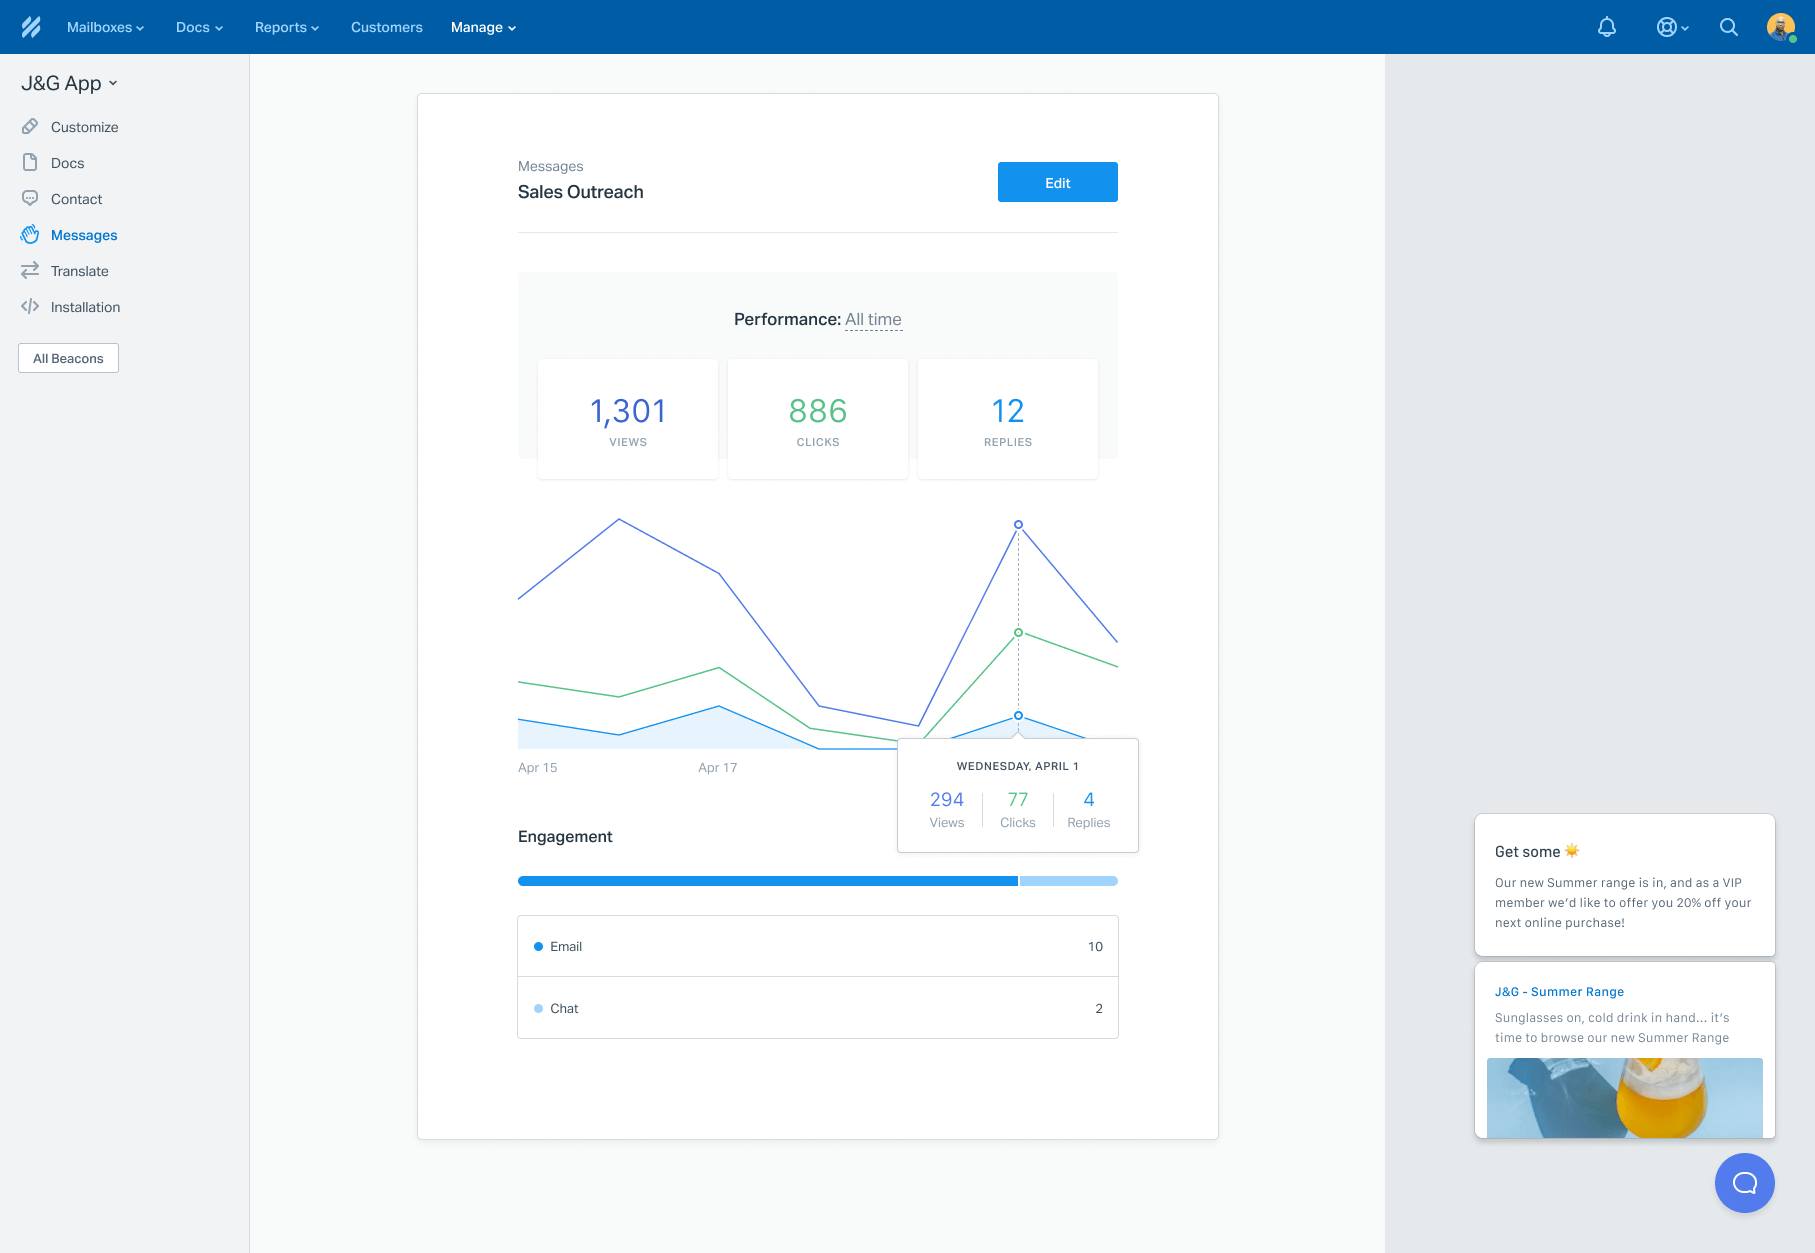The height and width of the screenshot is (1253, 1815).
Task: Change the All time performance range
Action: tap(873, 319)
